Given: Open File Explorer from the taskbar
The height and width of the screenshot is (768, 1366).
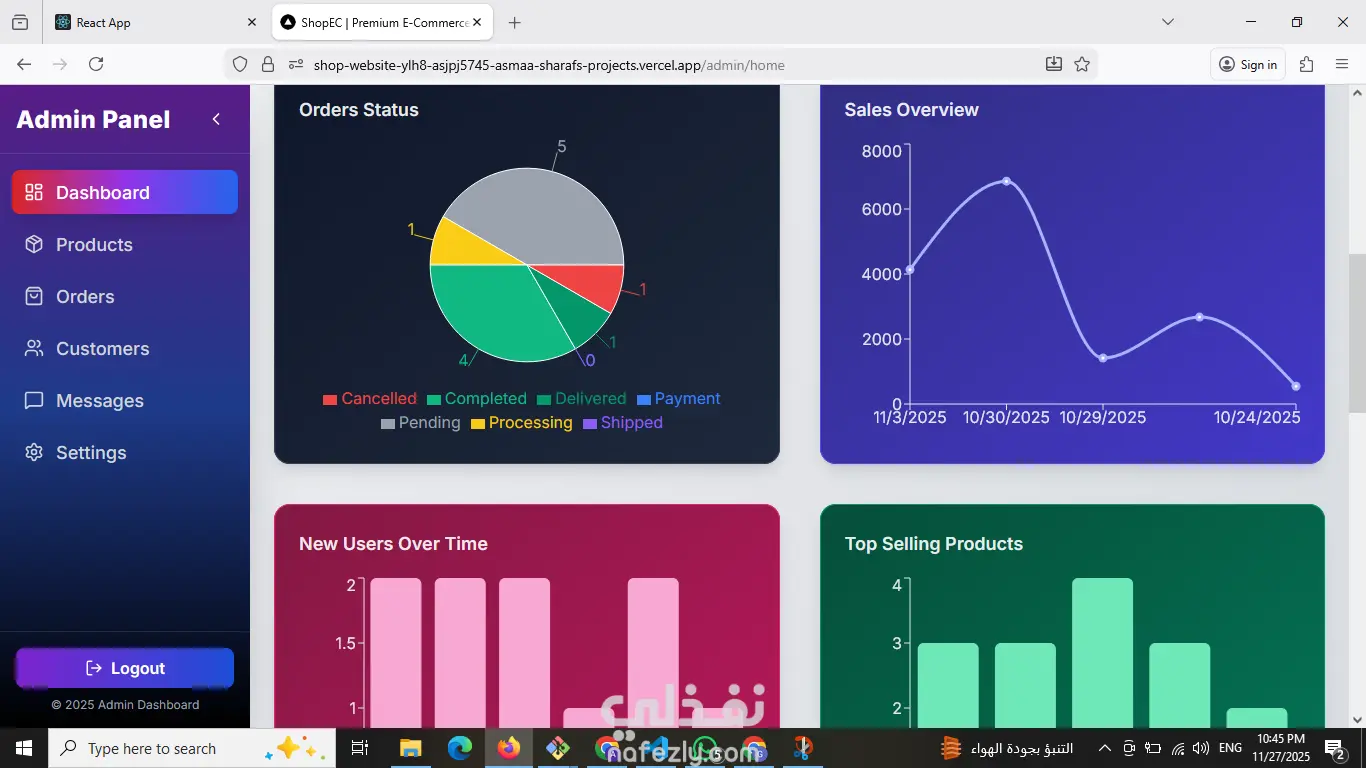Looking at the screenshot, I should (410, 748).
